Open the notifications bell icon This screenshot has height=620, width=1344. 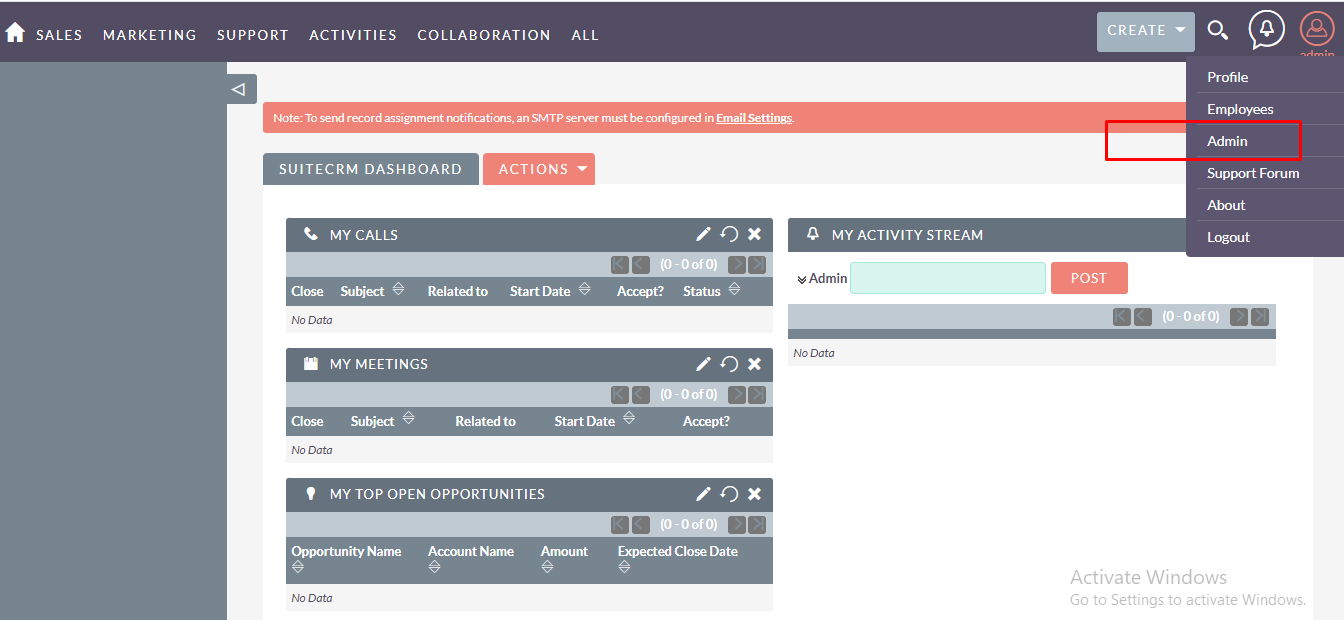click(1267, 29)
